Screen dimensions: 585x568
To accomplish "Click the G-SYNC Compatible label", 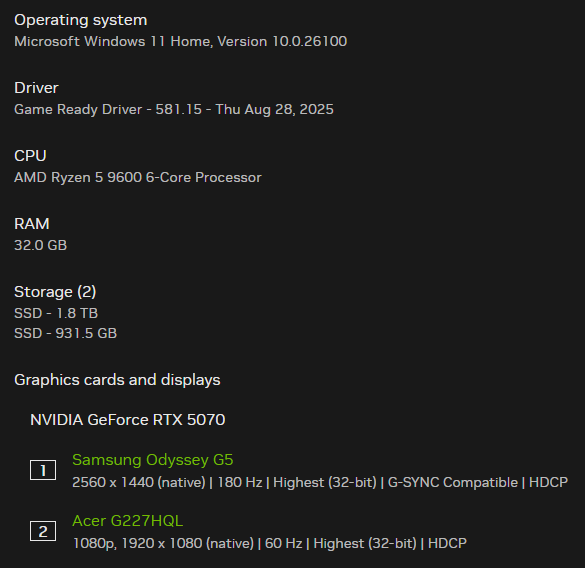I will (453, 483).
